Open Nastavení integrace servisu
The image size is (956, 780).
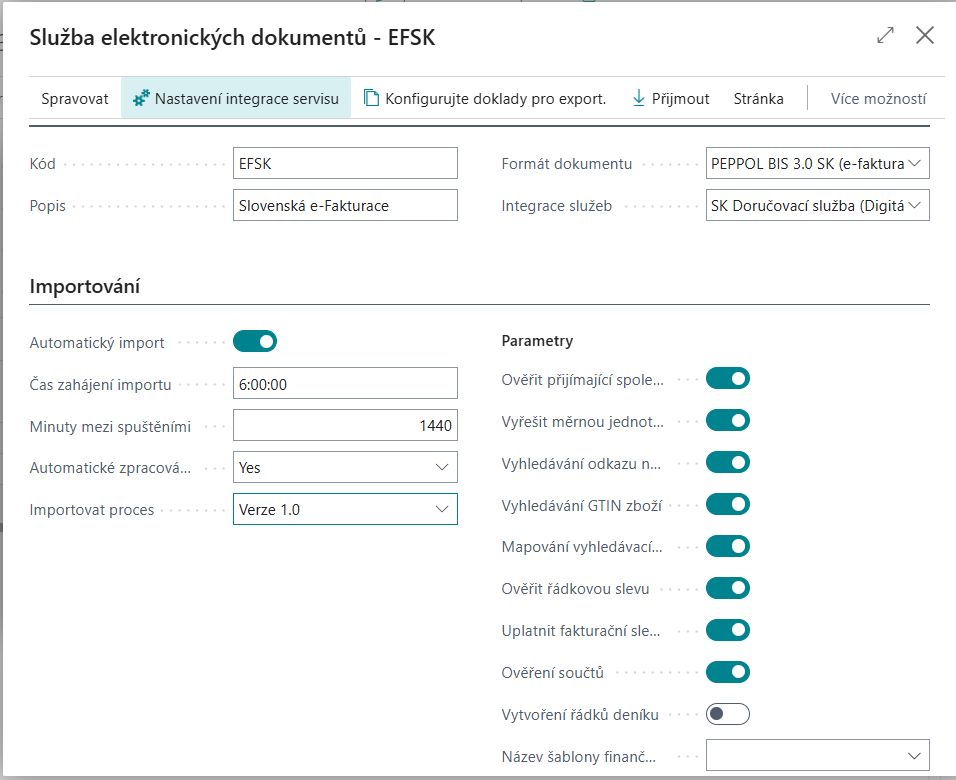click(236, 98)
